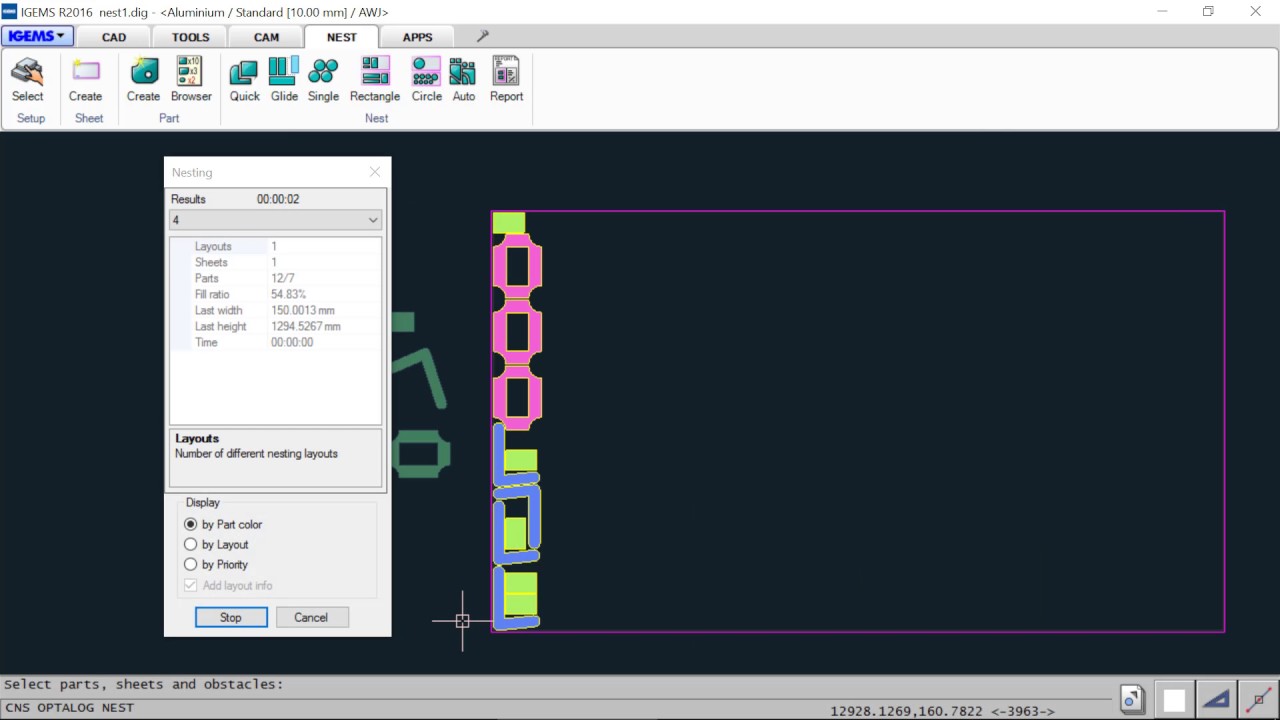Viewport: 1280px width, 720px height.
Task: Select the Last width row
Action: pos(276,310)
